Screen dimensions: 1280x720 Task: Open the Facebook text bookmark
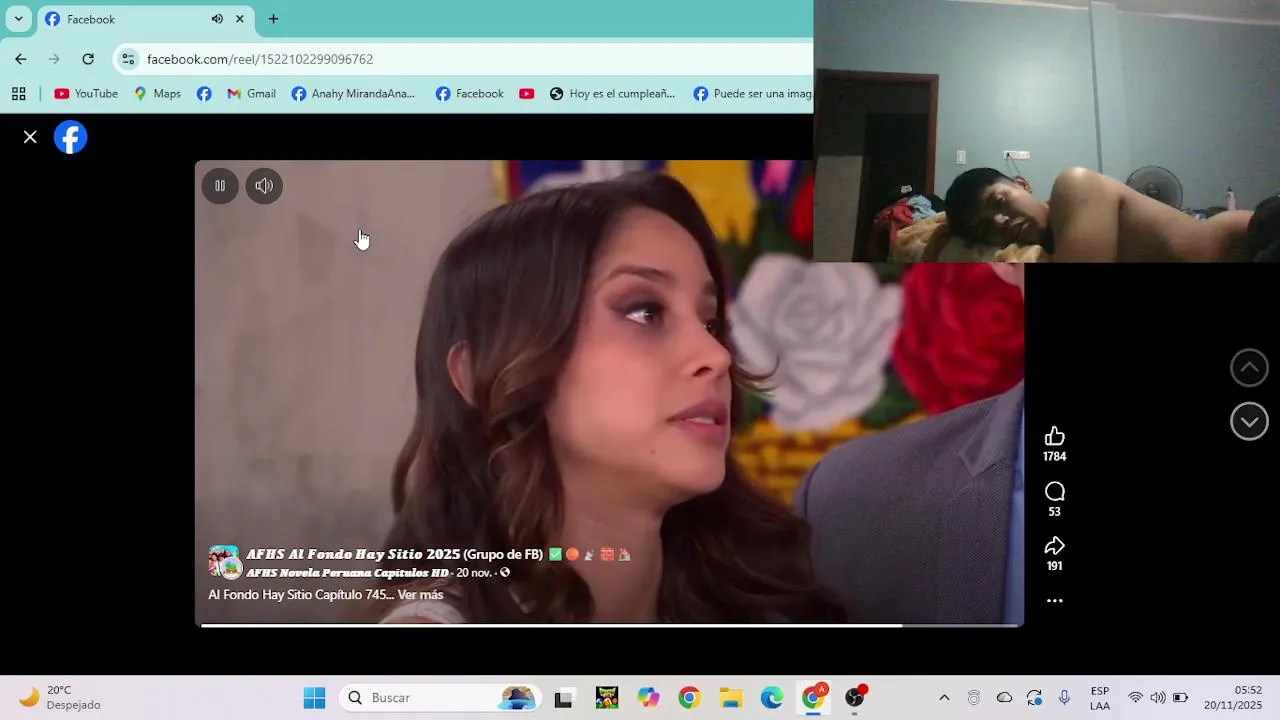(x=469, y=94)
